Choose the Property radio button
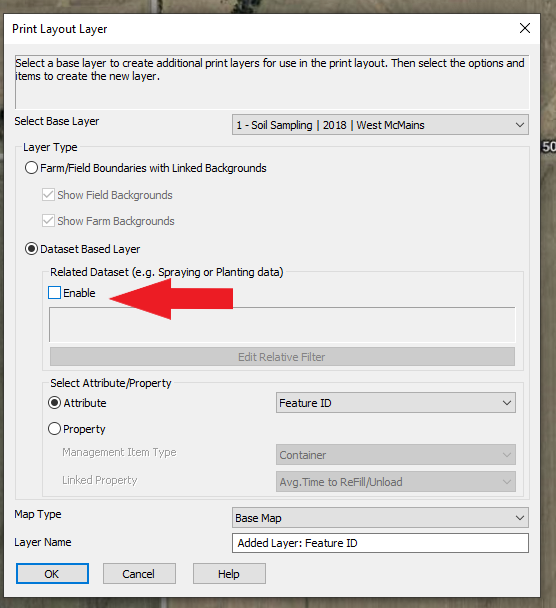Screen dimensions: 556x608 54,429
